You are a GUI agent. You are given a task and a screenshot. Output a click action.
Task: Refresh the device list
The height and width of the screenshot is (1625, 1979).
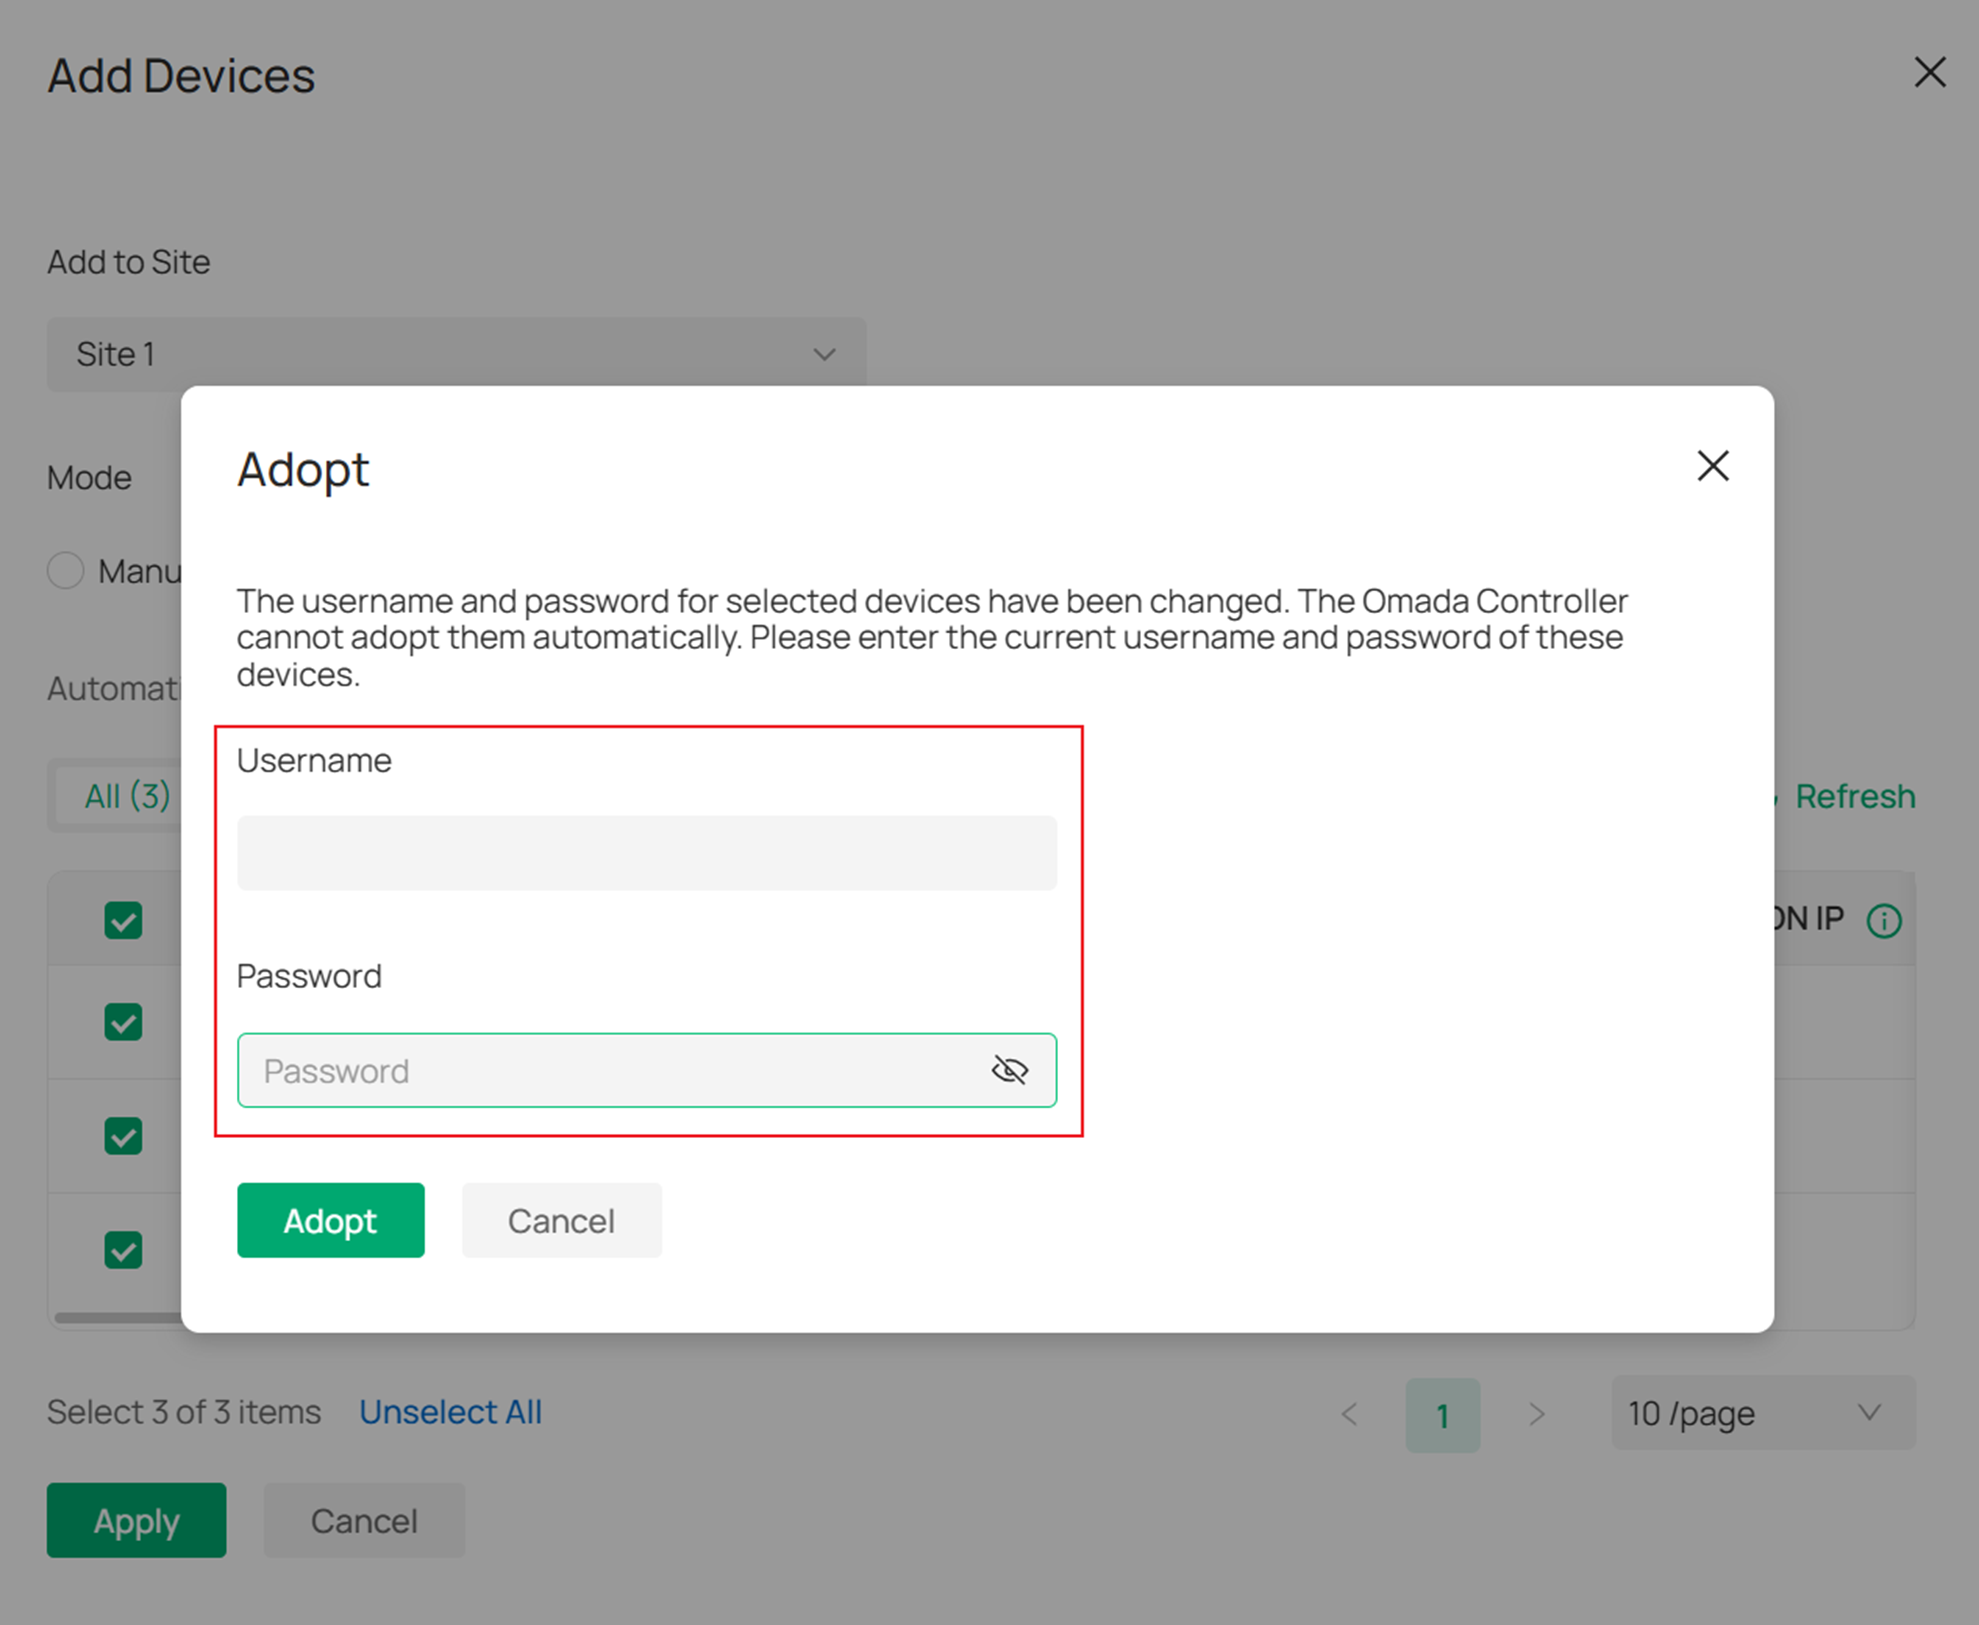click(x=1854, y=796)
